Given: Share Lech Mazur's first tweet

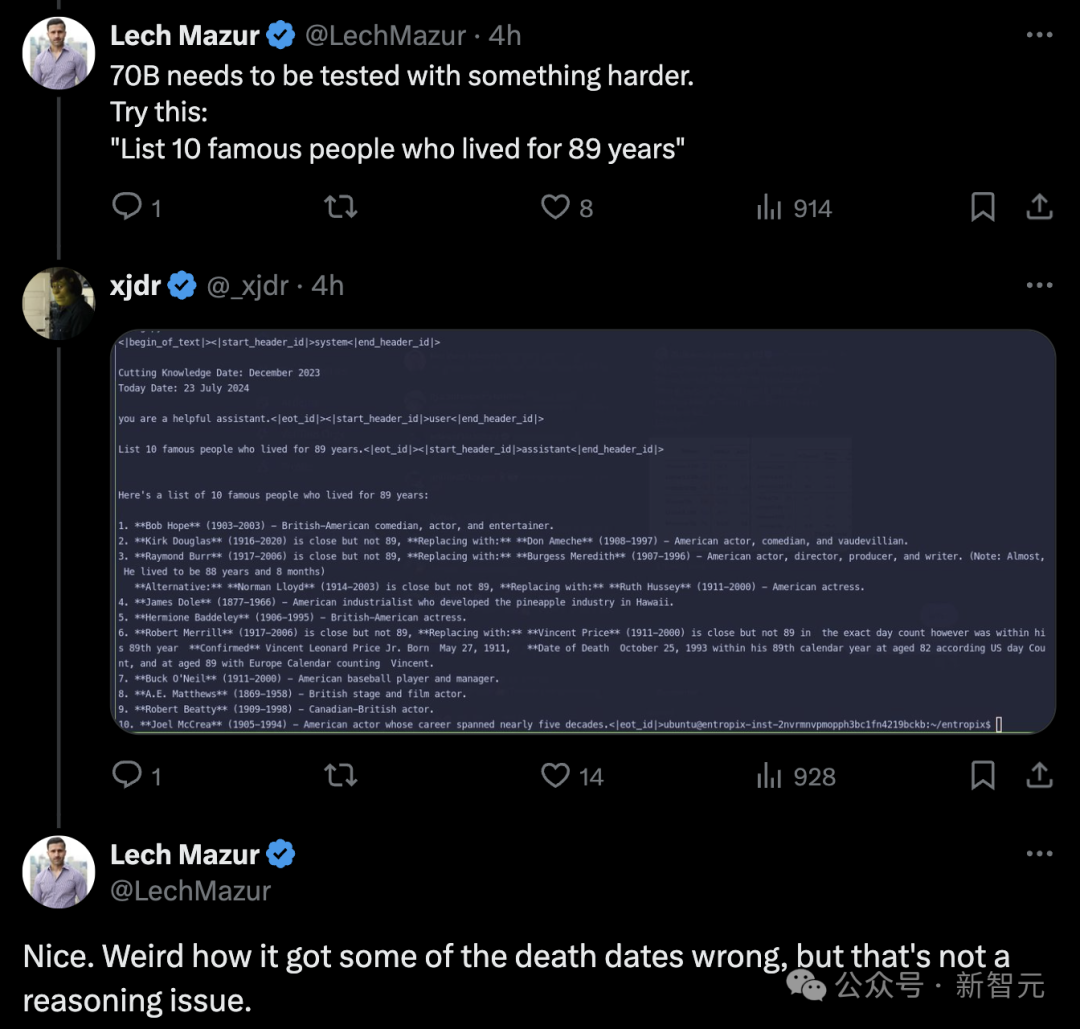Looking at the screenshot, I should tap(1039, 207).
